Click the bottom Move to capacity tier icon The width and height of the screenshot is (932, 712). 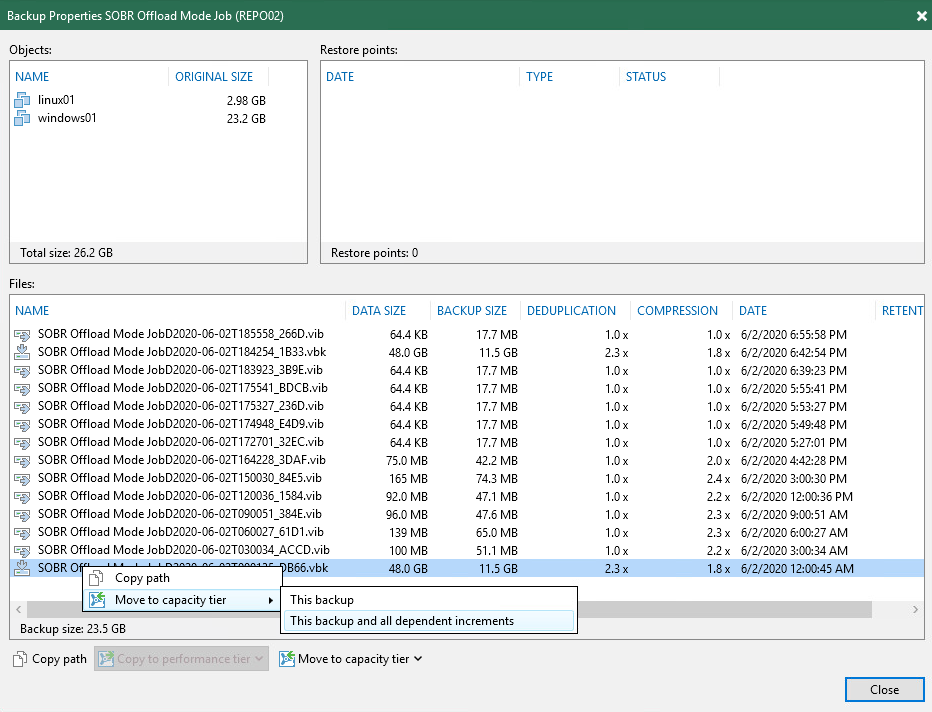click(286, 659)
